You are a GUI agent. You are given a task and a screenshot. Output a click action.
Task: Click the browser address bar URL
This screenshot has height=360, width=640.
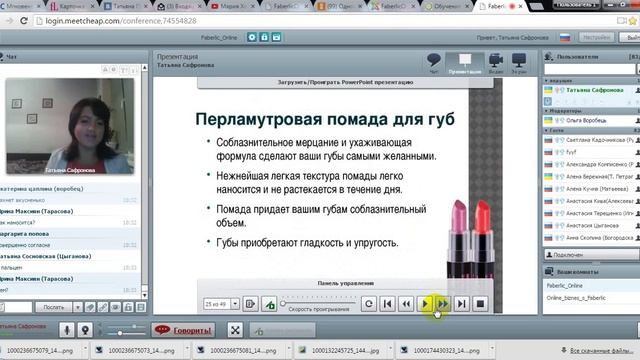(x=121, y=21)
